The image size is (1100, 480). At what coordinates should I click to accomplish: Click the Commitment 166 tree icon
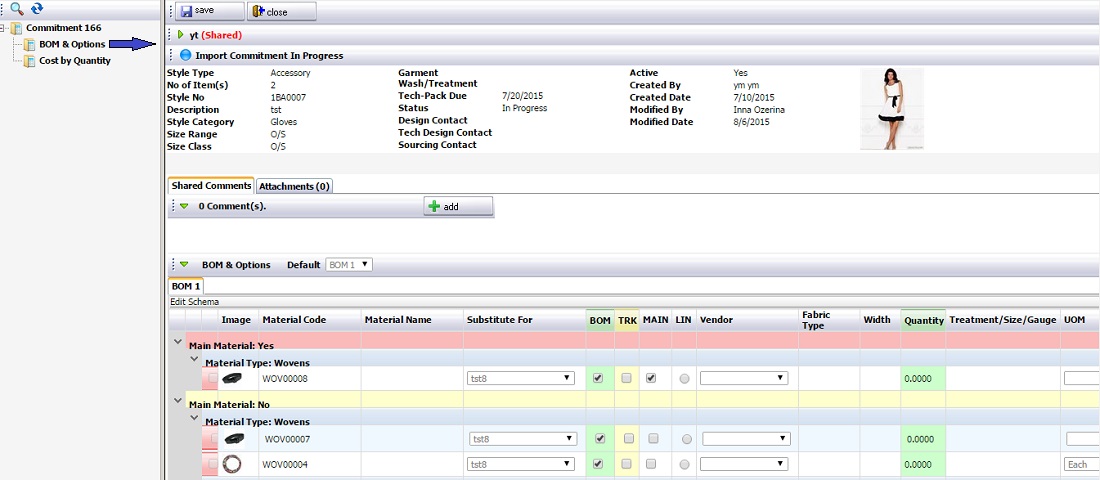16,28
